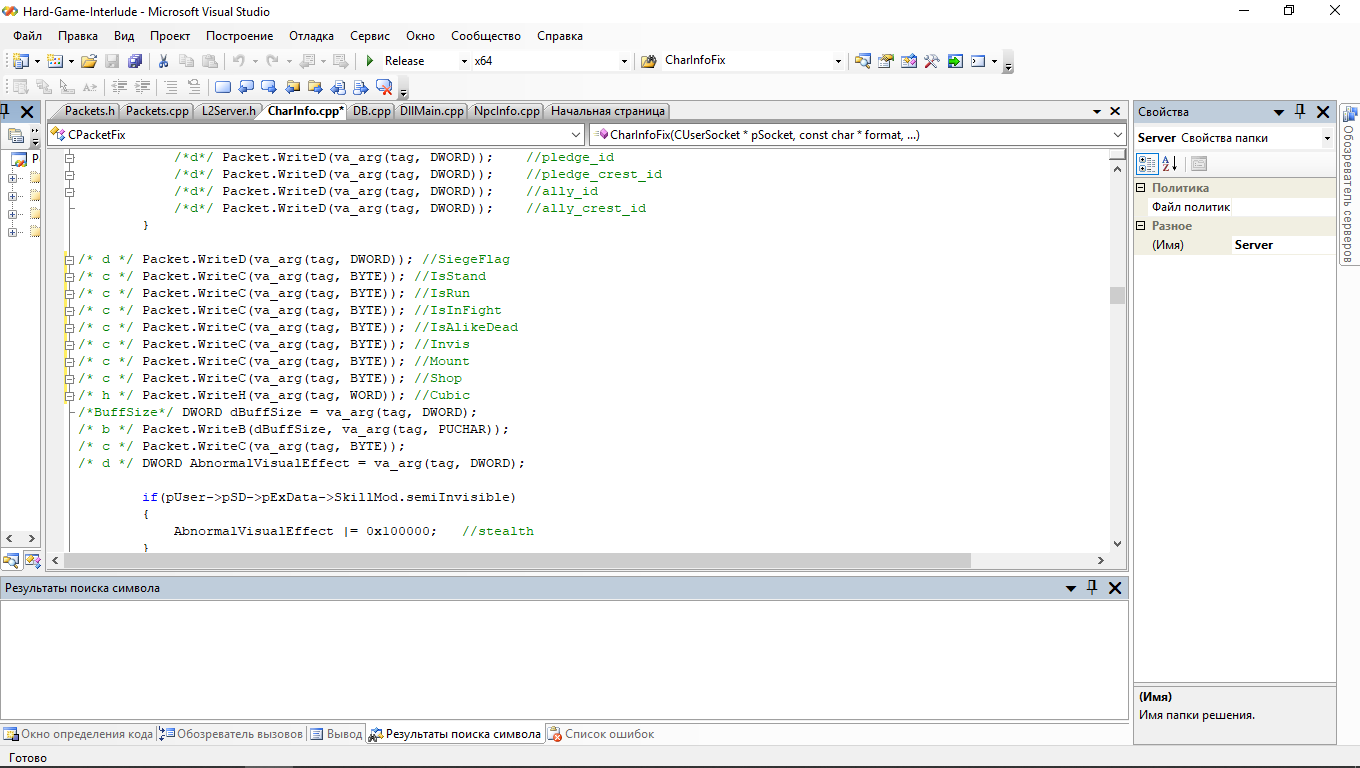Viewport: 1360px width, 768px height.
Task: Open Find in Files binoculars-folder icon
Action: click(x=647, y=61)
